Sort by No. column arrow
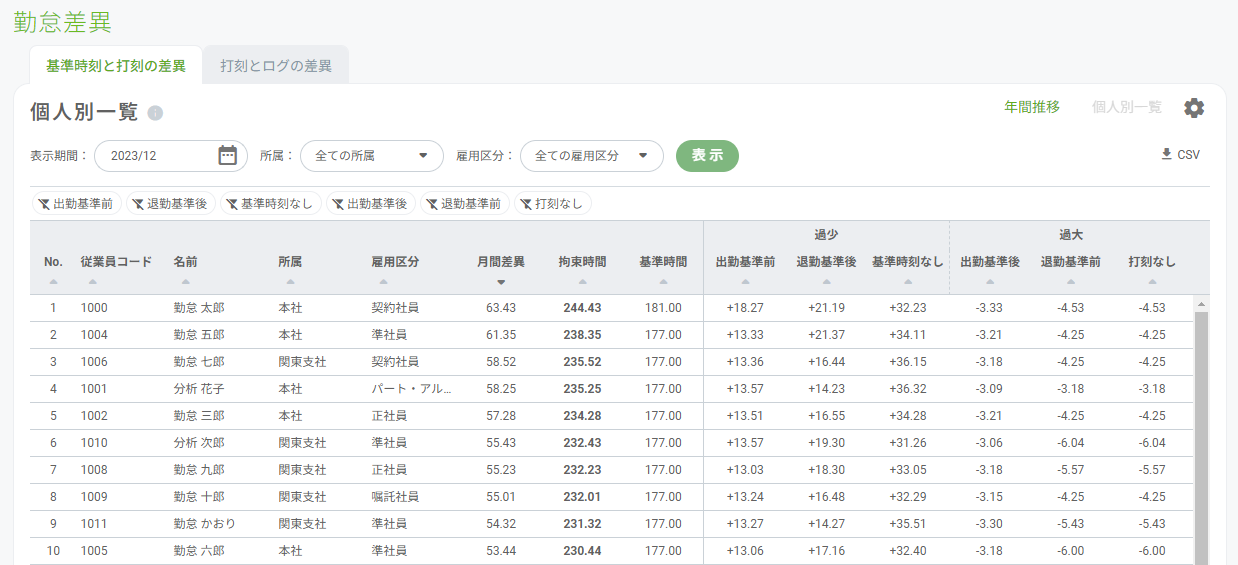The image size is (1238, 565). point(53,282)
